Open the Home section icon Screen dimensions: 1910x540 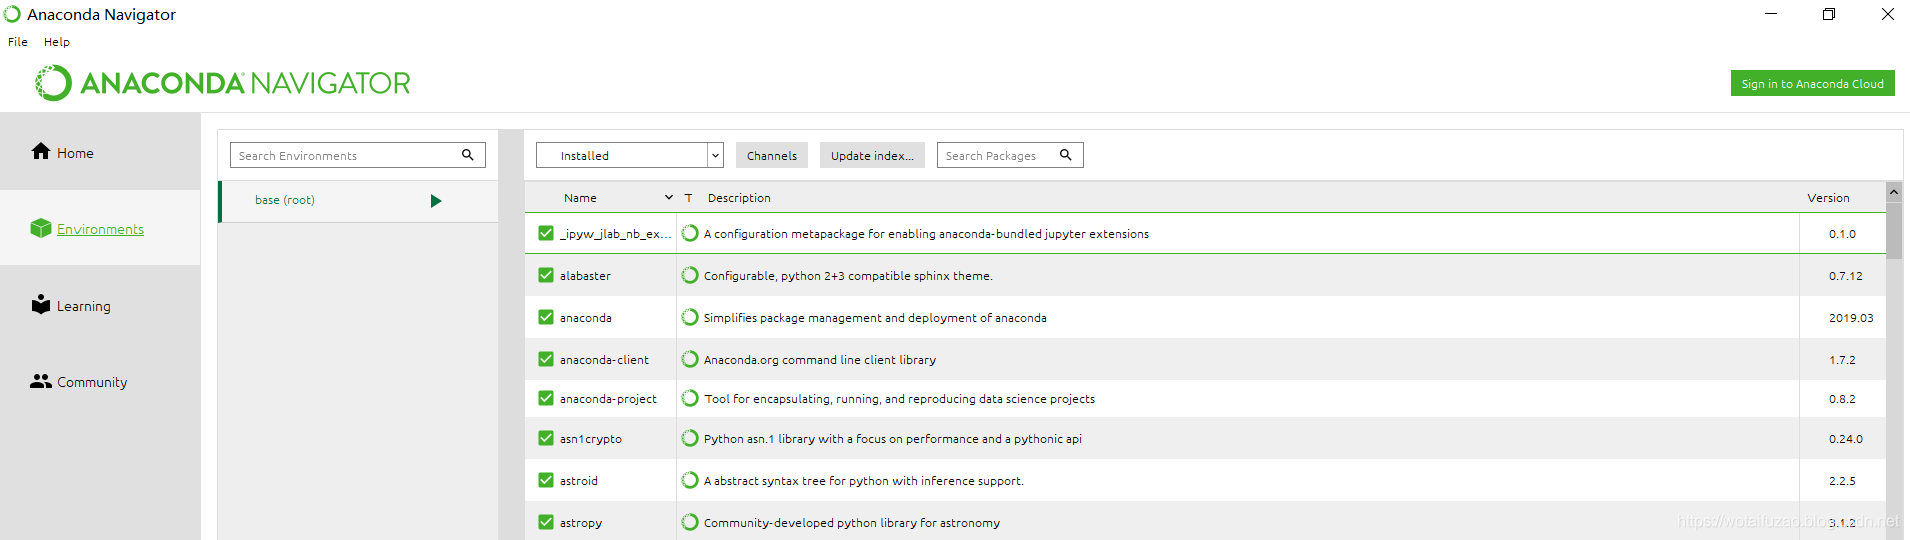click(41, 151)
